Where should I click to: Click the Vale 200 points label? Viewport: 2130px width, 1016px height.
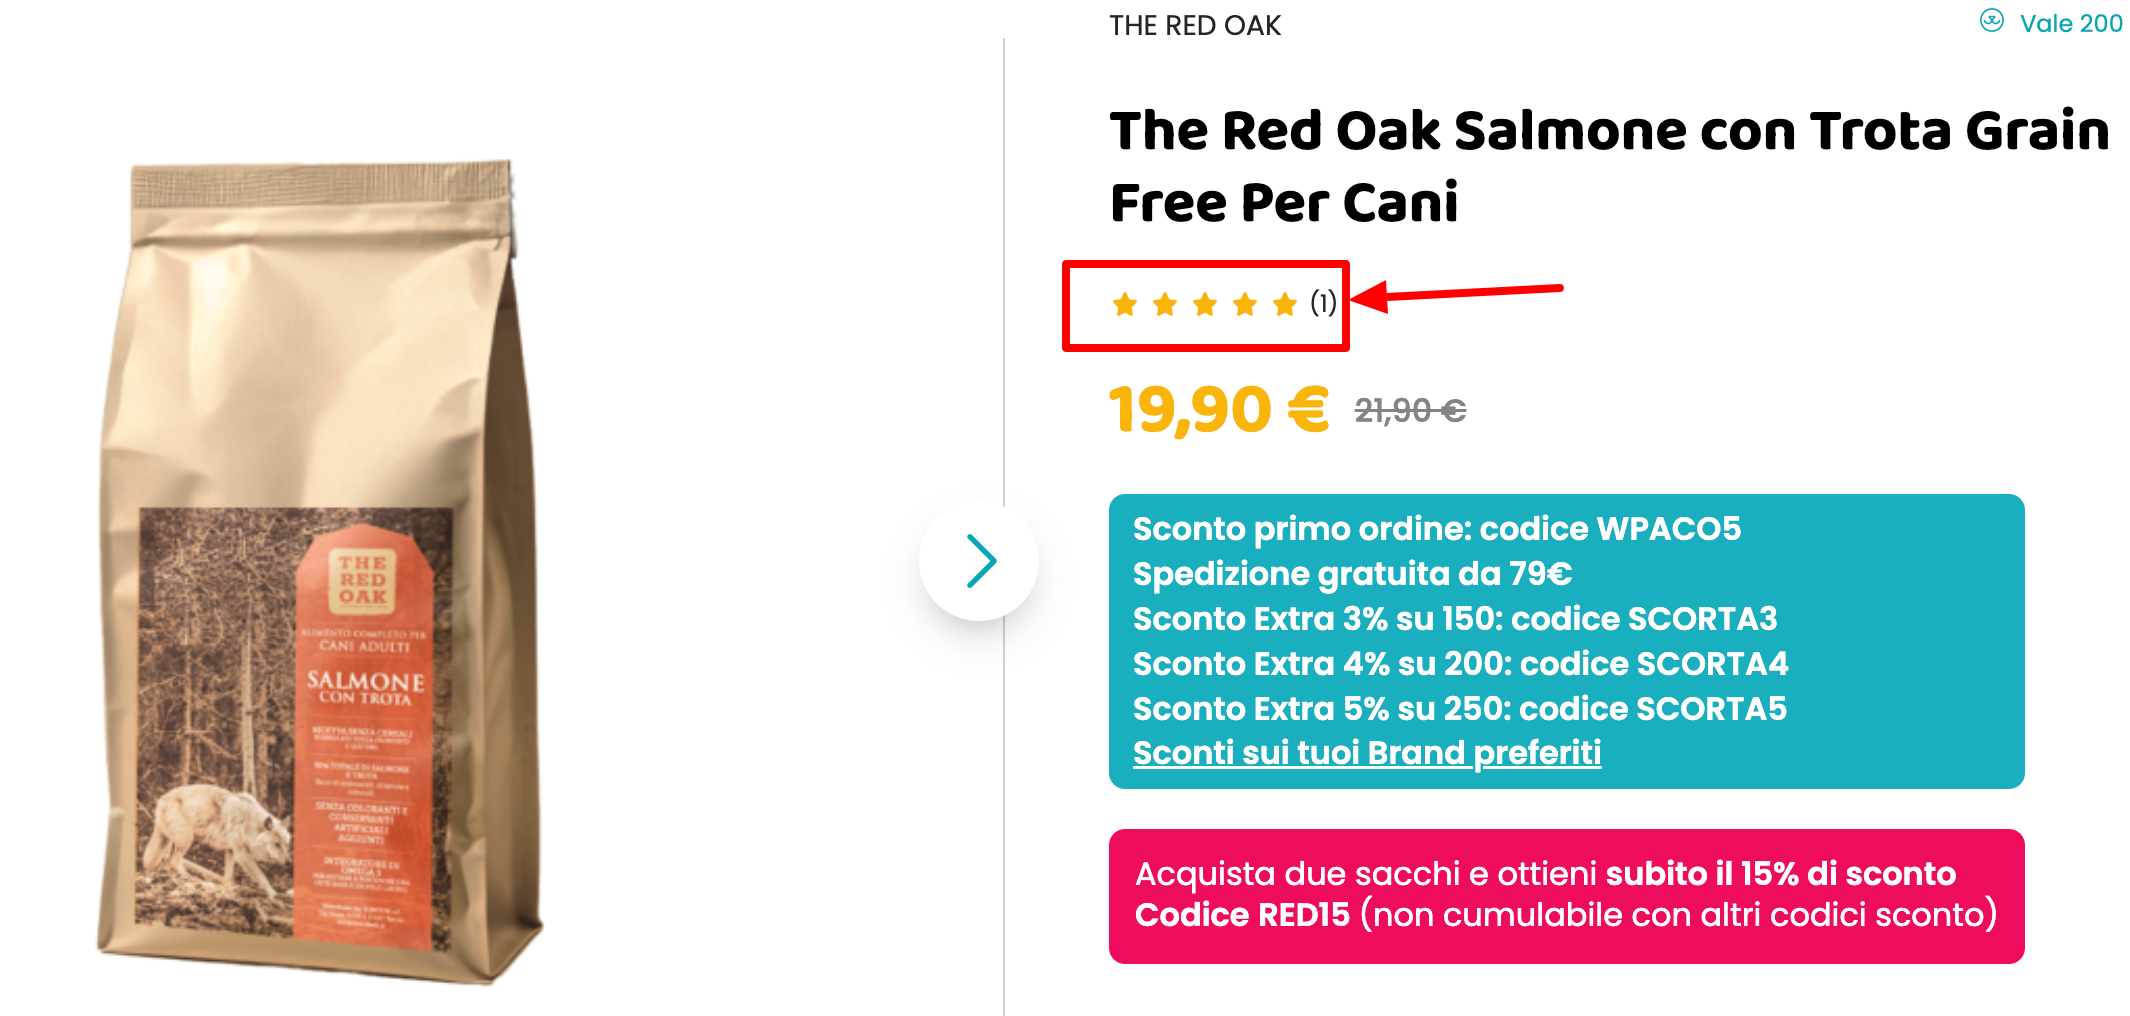(x=2071, y=23)
